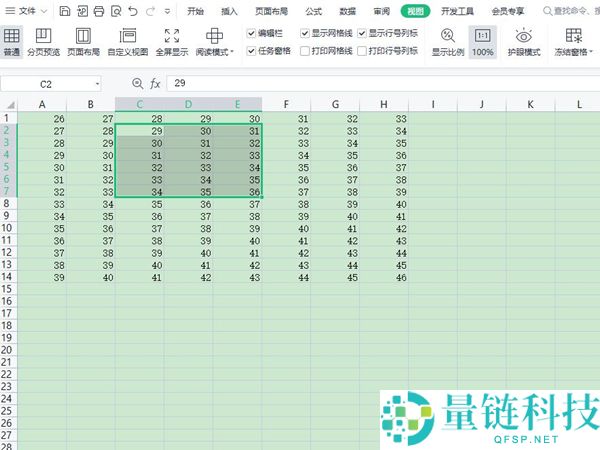Click the Undo arrow icon
Image resolution: width=600 pixels, height=450 pixels.
click(x=133, y=11)
